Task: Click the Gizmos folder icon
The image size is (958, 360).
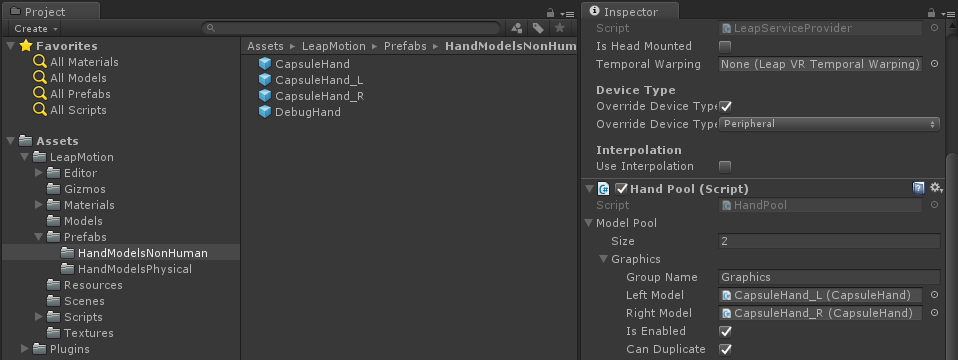Action: 54,189
